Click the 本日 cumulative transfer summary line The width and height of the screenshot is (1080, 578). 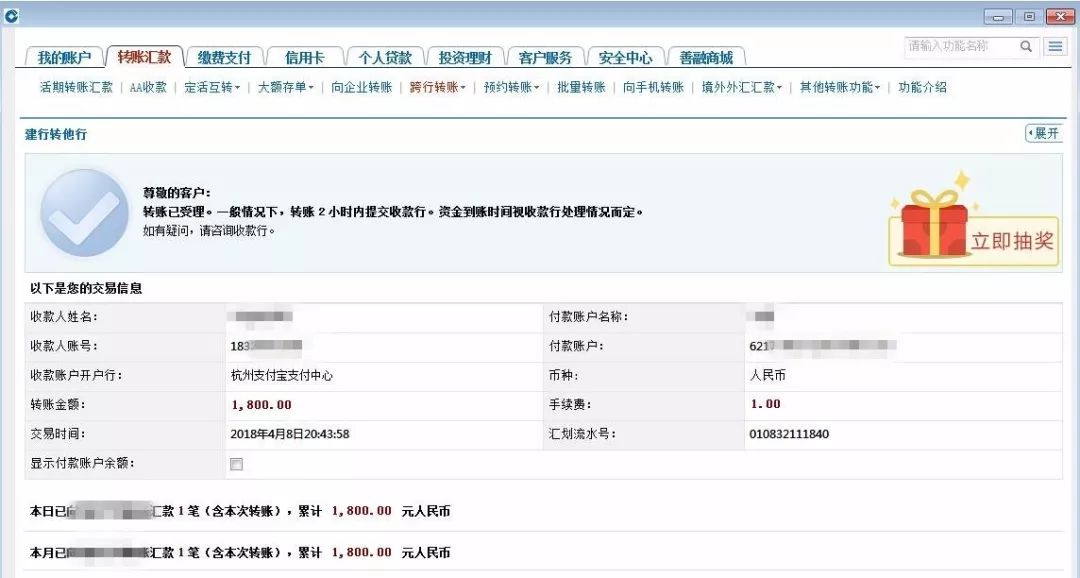tap(240, 511)
